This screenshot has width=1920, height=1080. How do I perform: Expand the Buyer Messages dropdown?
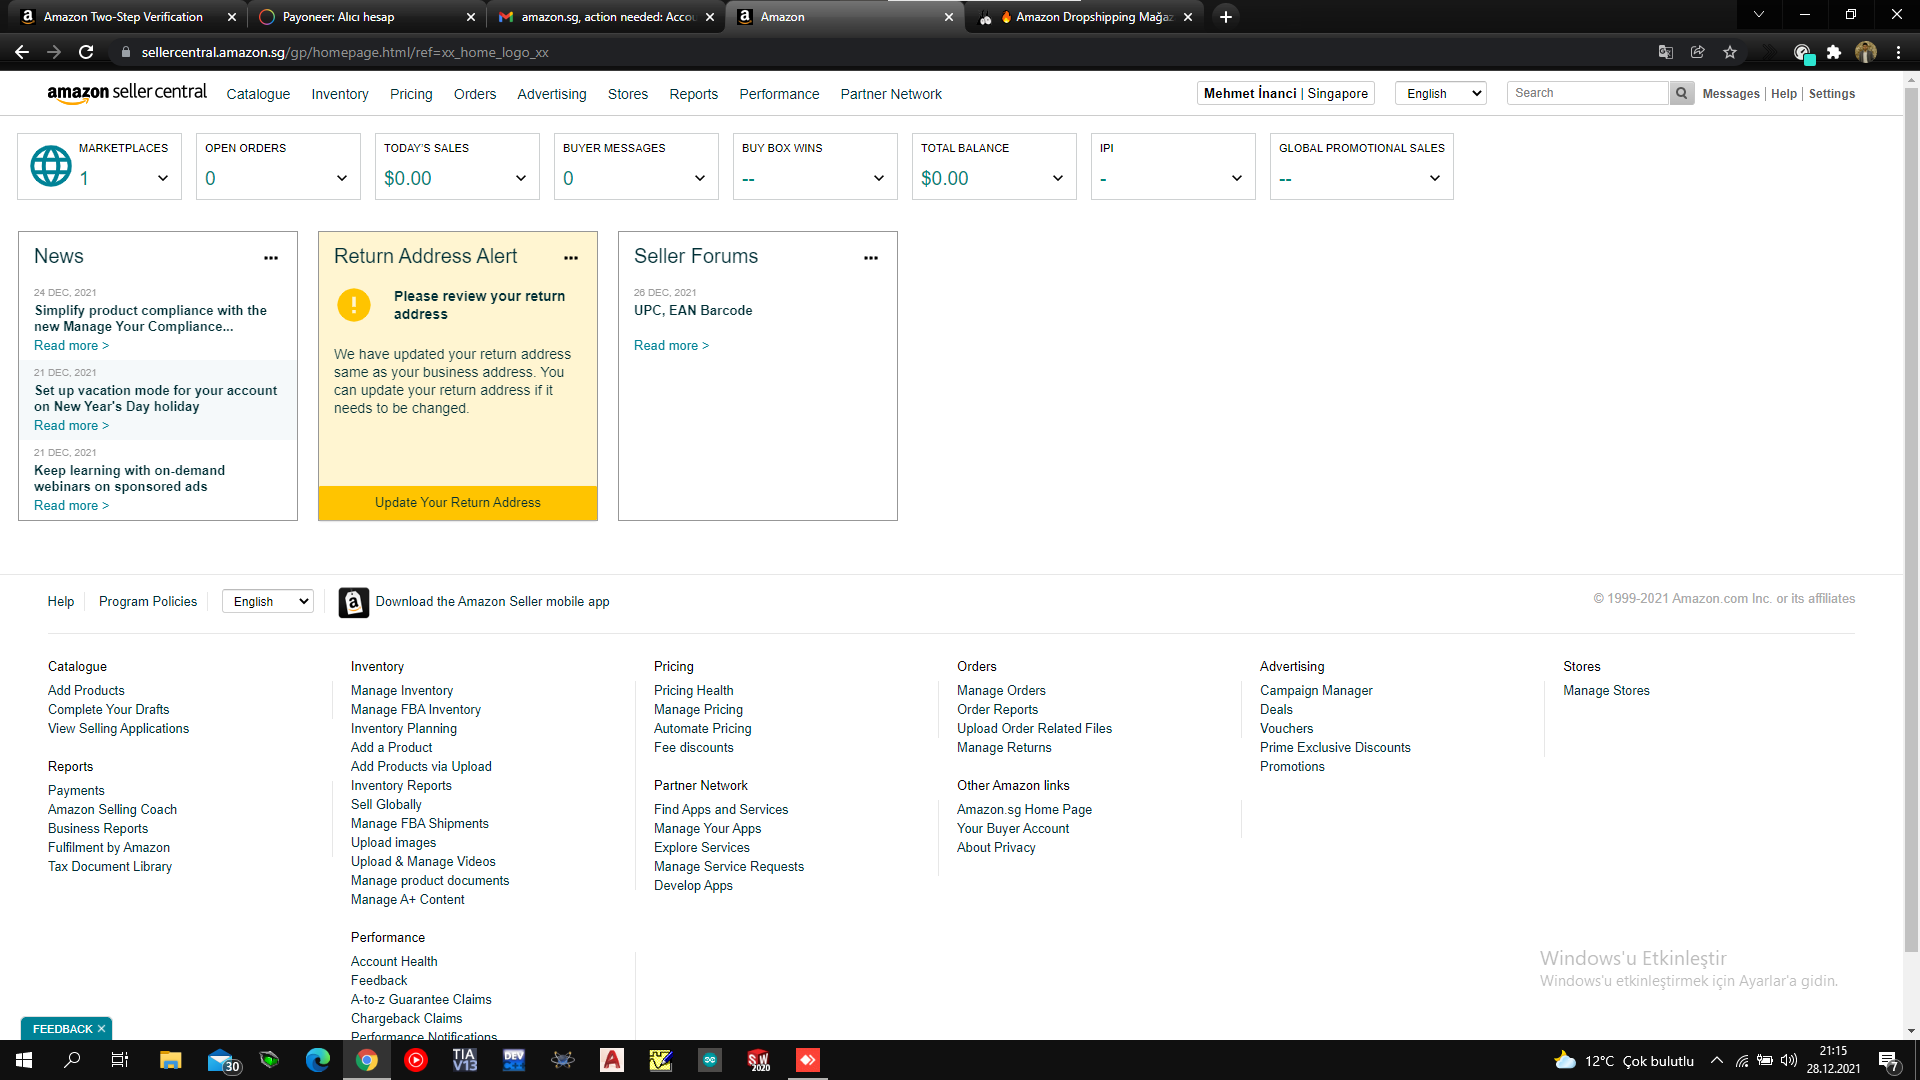point(699,178)
